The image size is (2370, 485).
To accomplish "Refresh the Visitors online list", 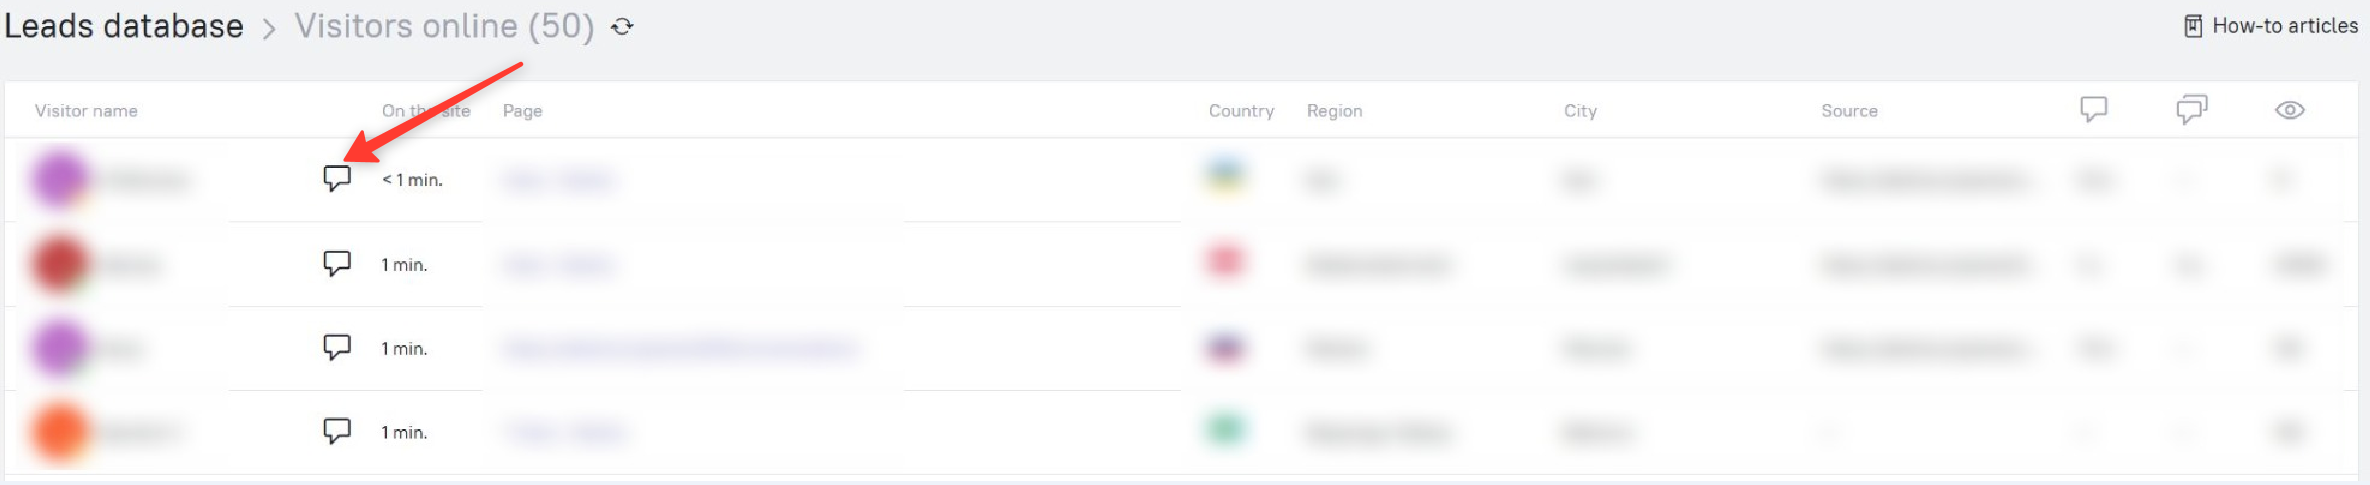I will pyautogui.click(x=622, y=27).
